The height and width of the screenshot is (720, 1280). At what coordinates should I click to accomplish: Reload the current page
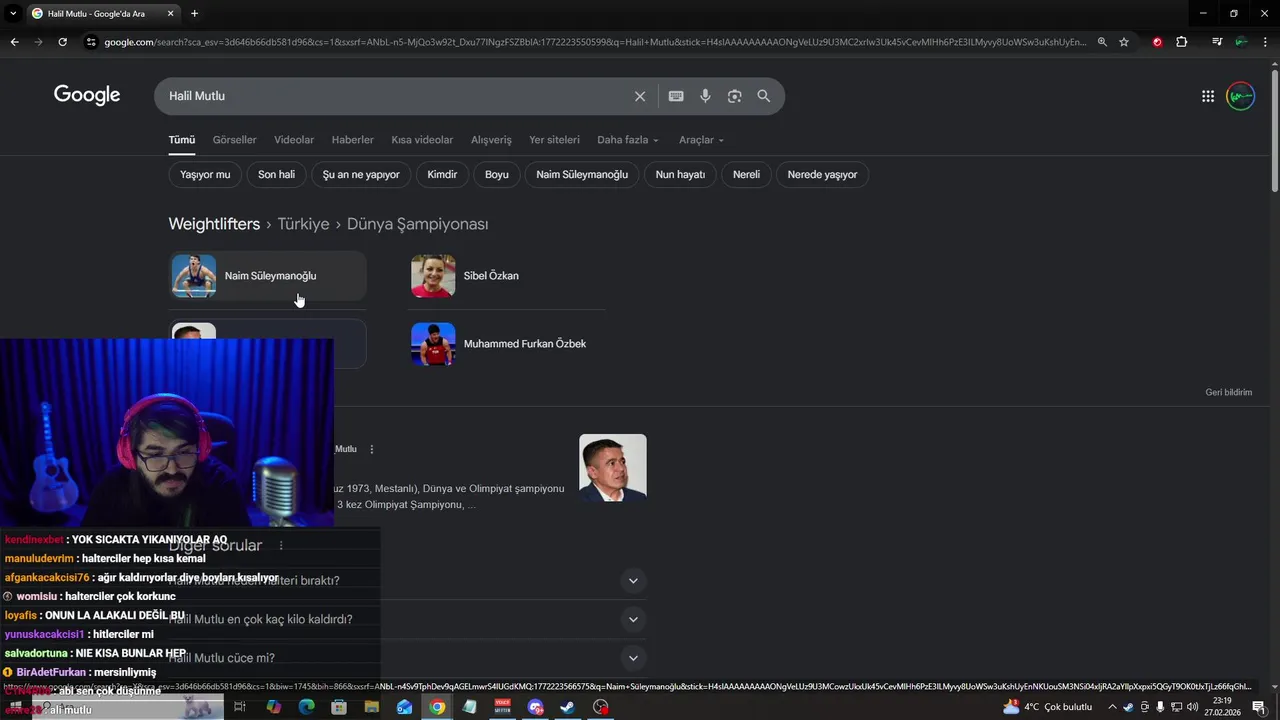(62, 42)
